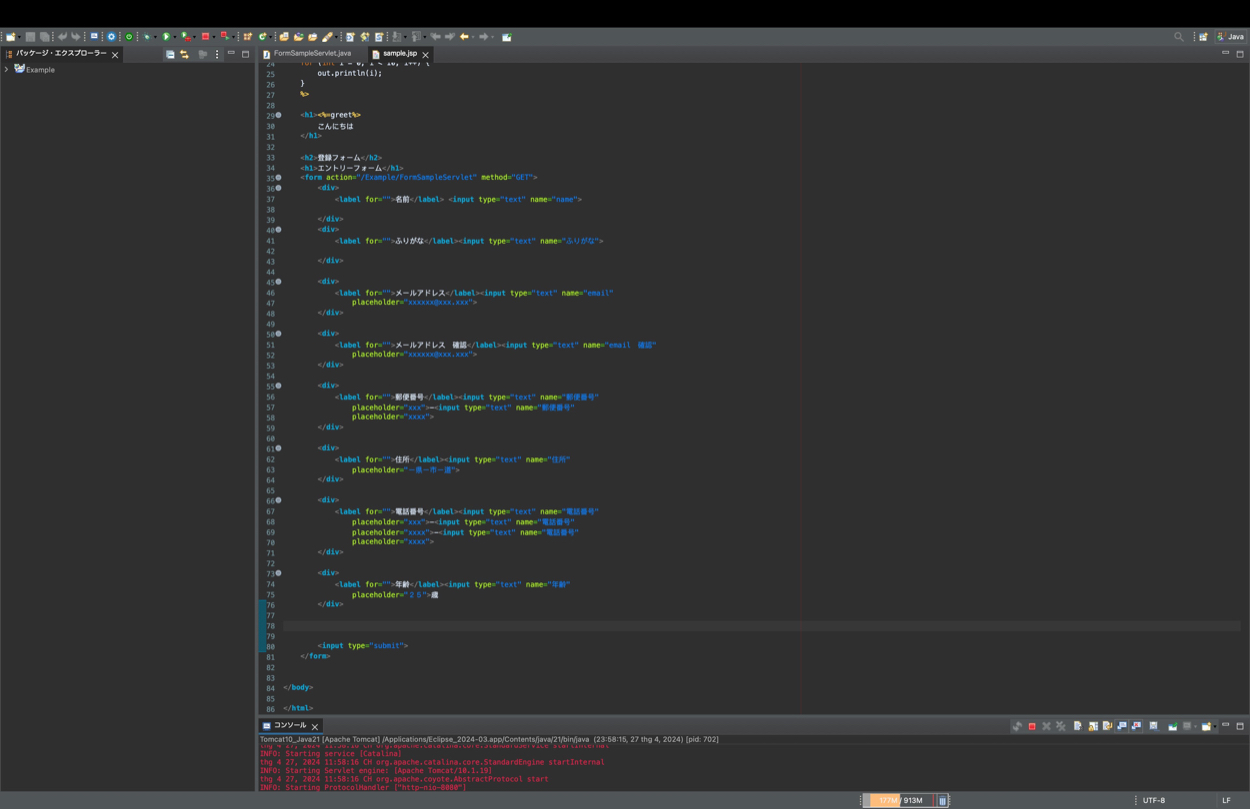Toggle the code fold marker at line 35

pos(278,178)
